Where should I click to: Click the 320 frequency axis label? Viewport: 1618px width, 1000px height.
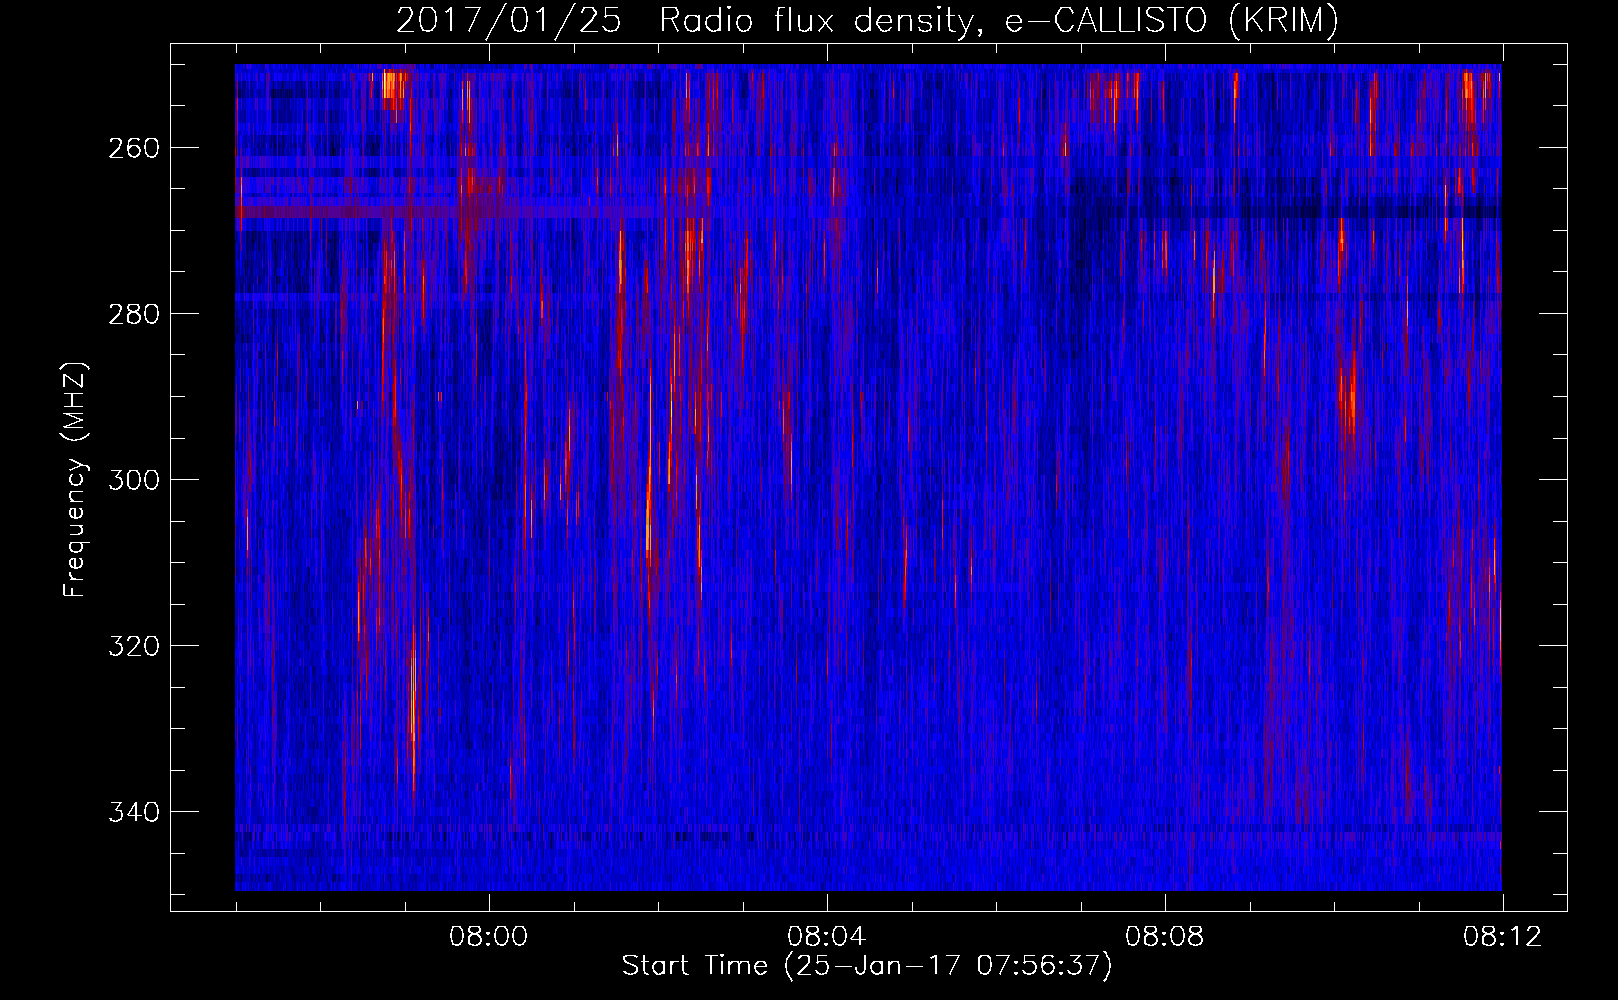[x=133, y=646]
